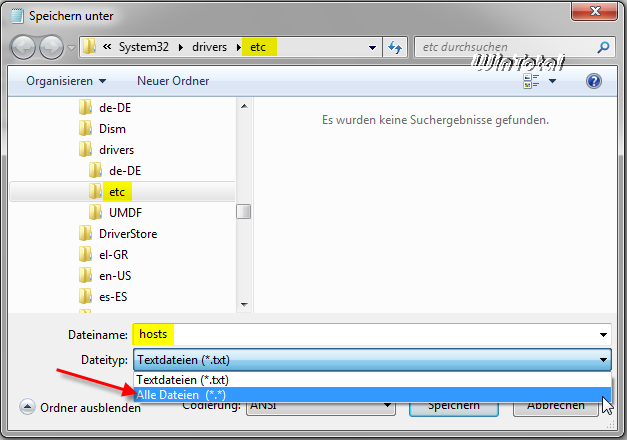Click the Dateityp combo box
The image size is (627, 440).
[372, 360]
